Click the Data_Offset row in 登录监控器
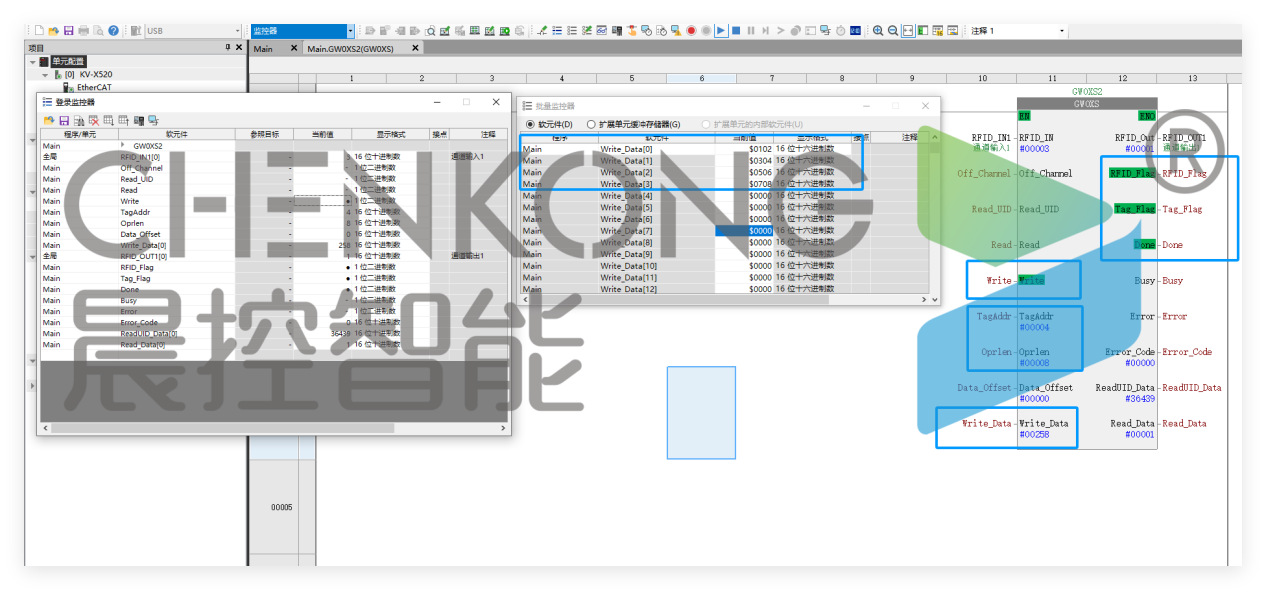Image resolution: width=1266 pixels, height=590 pixels. coord(274,234)
